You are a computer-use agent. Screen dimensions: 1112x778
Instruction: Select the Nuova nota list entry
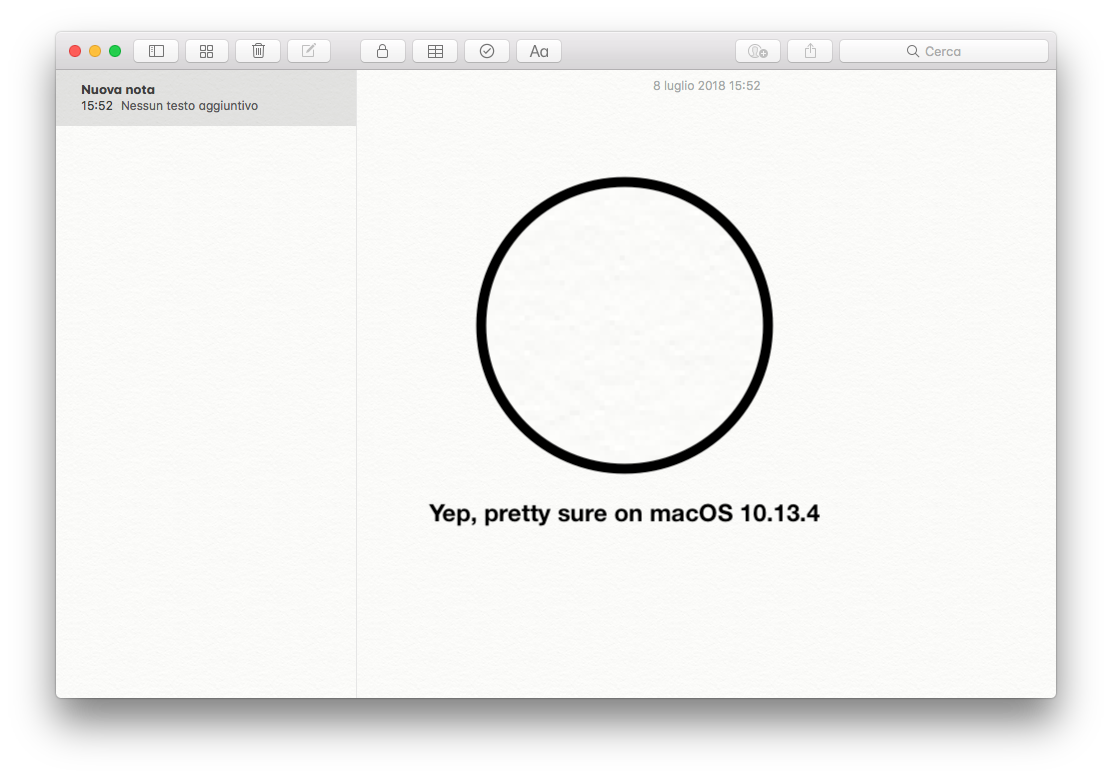click(x=206, y=98)
